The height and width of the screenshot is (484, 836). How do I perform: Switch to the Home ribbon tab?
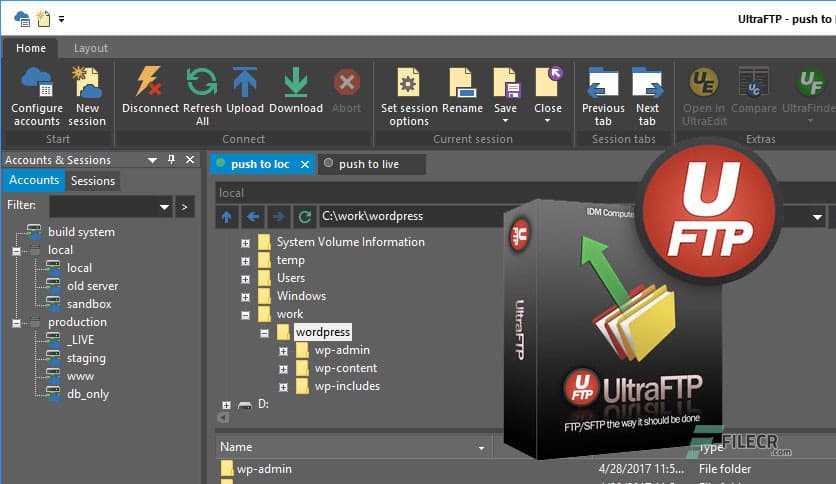[31, 48]
